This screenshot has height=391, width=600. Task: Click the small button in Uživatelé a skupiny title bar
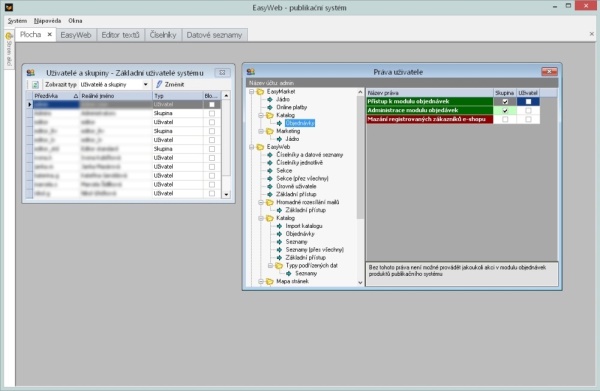click(222, 73)
